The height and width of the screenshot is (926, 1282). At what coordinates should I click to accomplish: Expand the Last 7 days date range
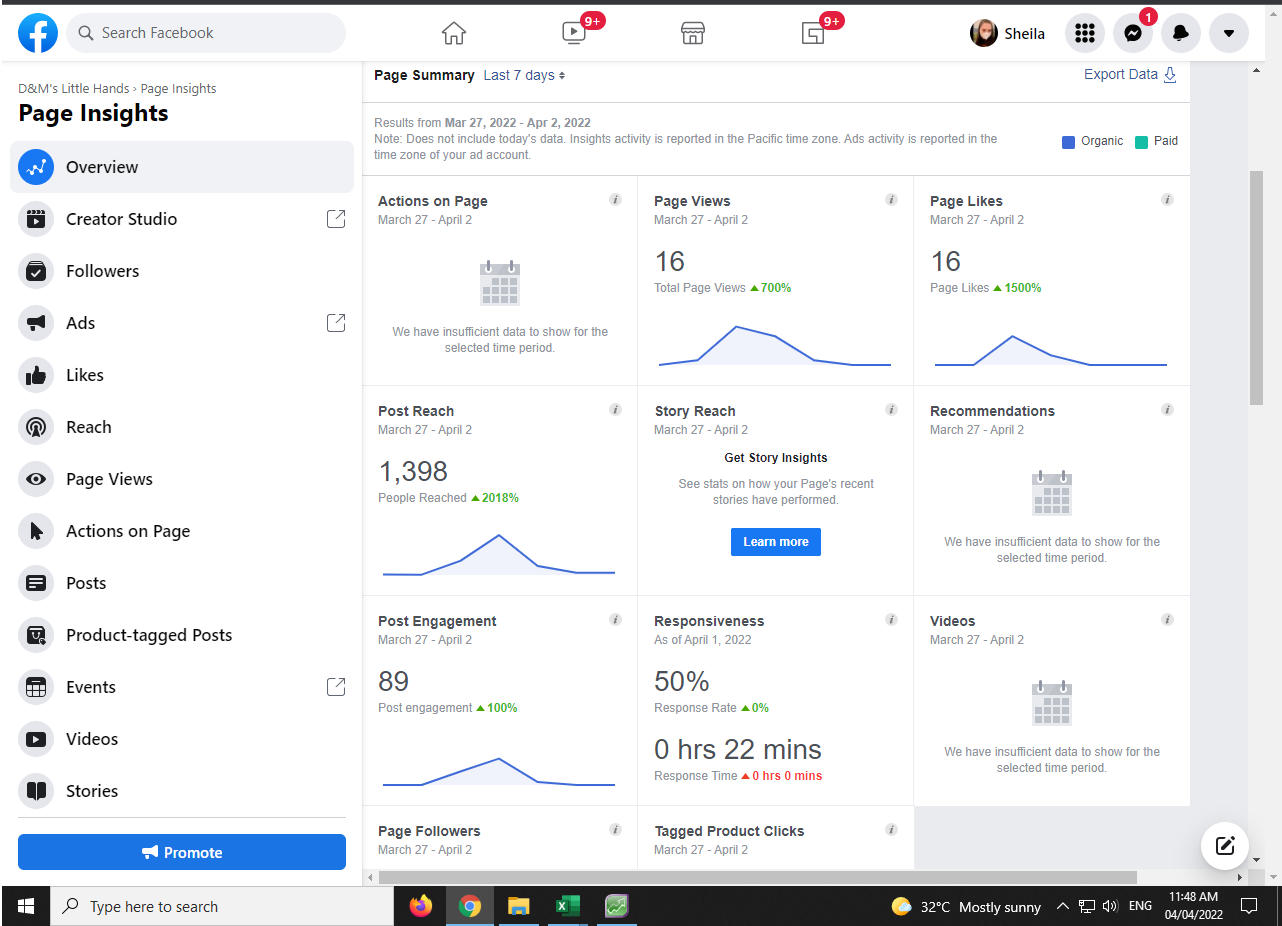[524, 75]
